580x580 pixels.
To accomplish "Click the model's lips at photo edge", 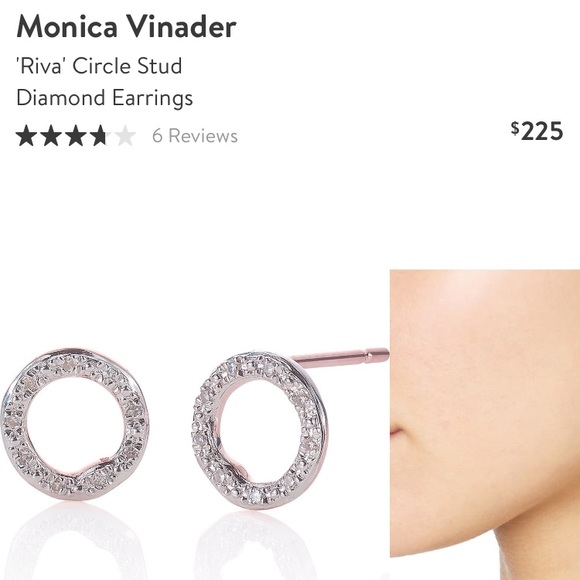I will point(396,431).
